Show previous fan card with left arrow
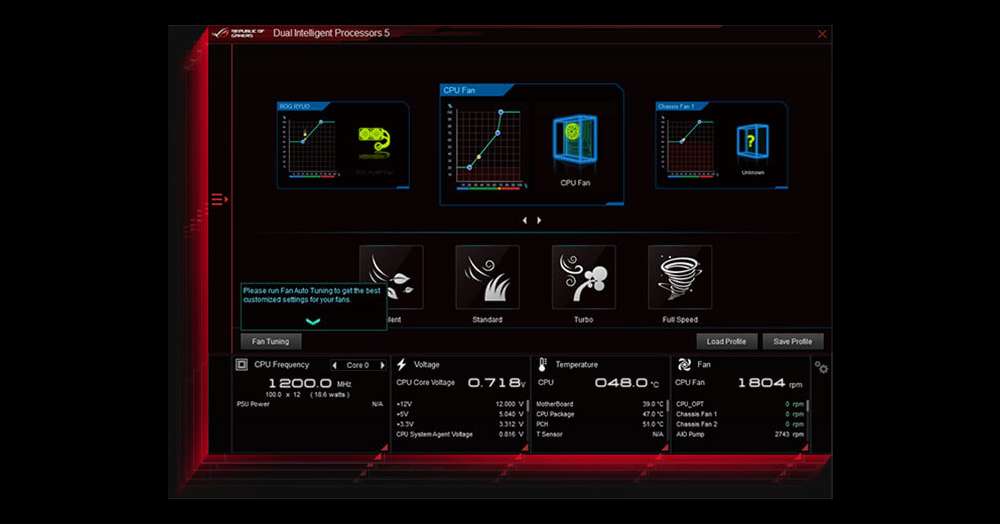Viewport: 1000px width, 524px height. point(525,220)
